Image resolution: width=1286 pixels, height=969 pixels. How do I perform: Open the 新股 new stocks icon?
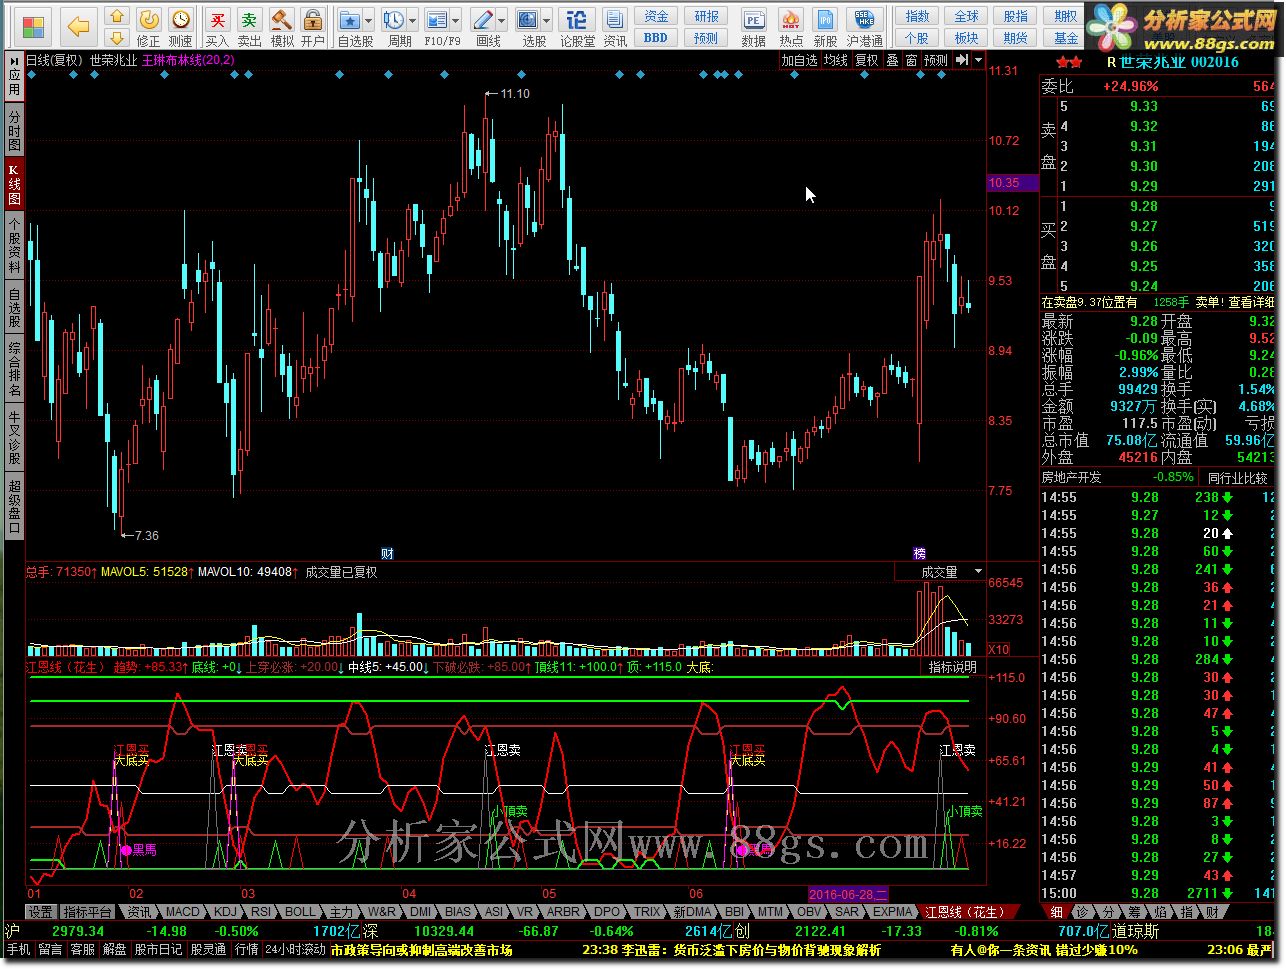click(x=825, y=27)
